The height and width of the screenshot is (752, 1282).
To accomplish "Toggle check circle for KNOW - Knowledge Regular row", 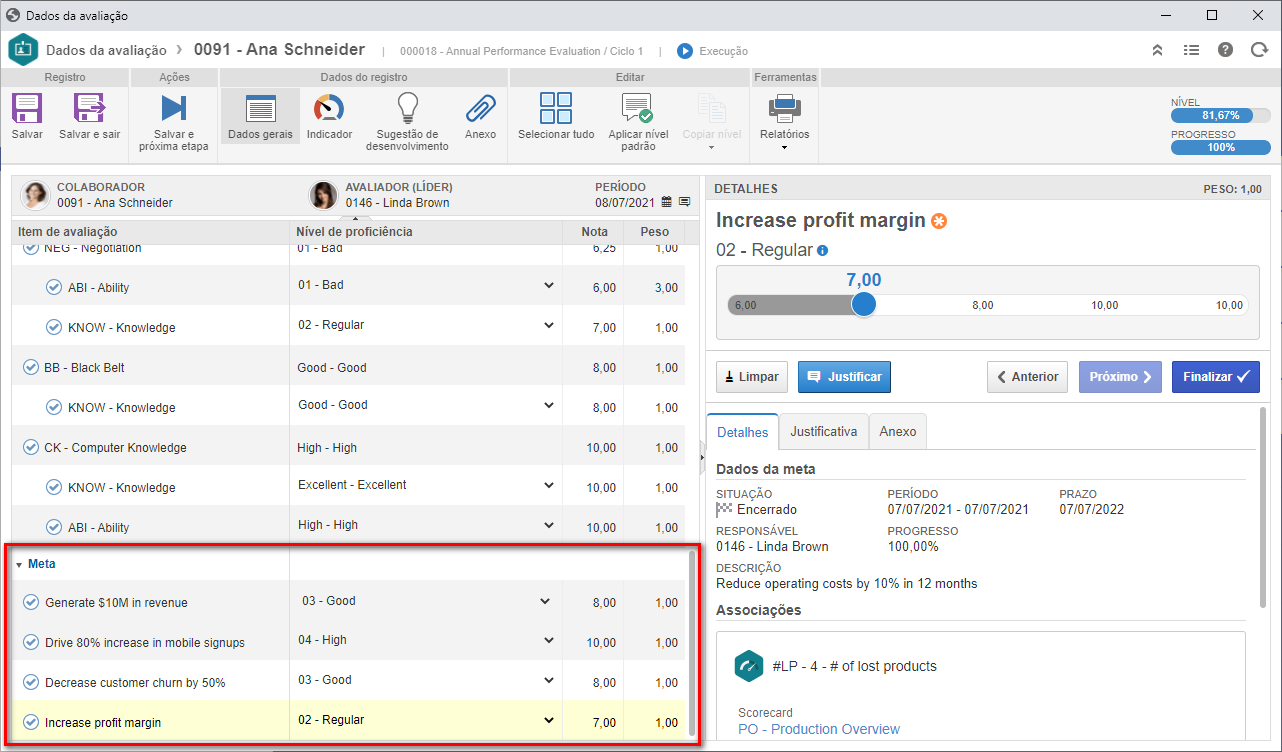I will pyautogui.click(x=54, y=327).
